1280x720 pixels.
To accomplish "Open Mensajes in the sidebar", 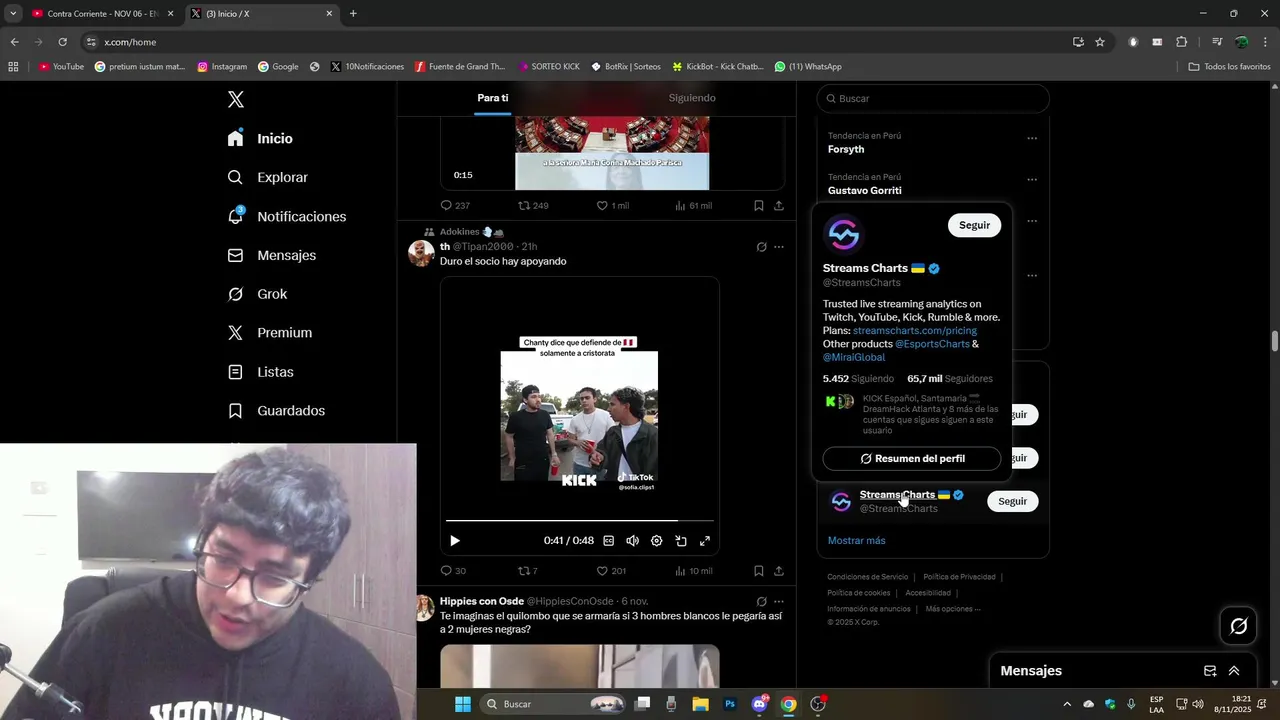I will tap(272, 255).
